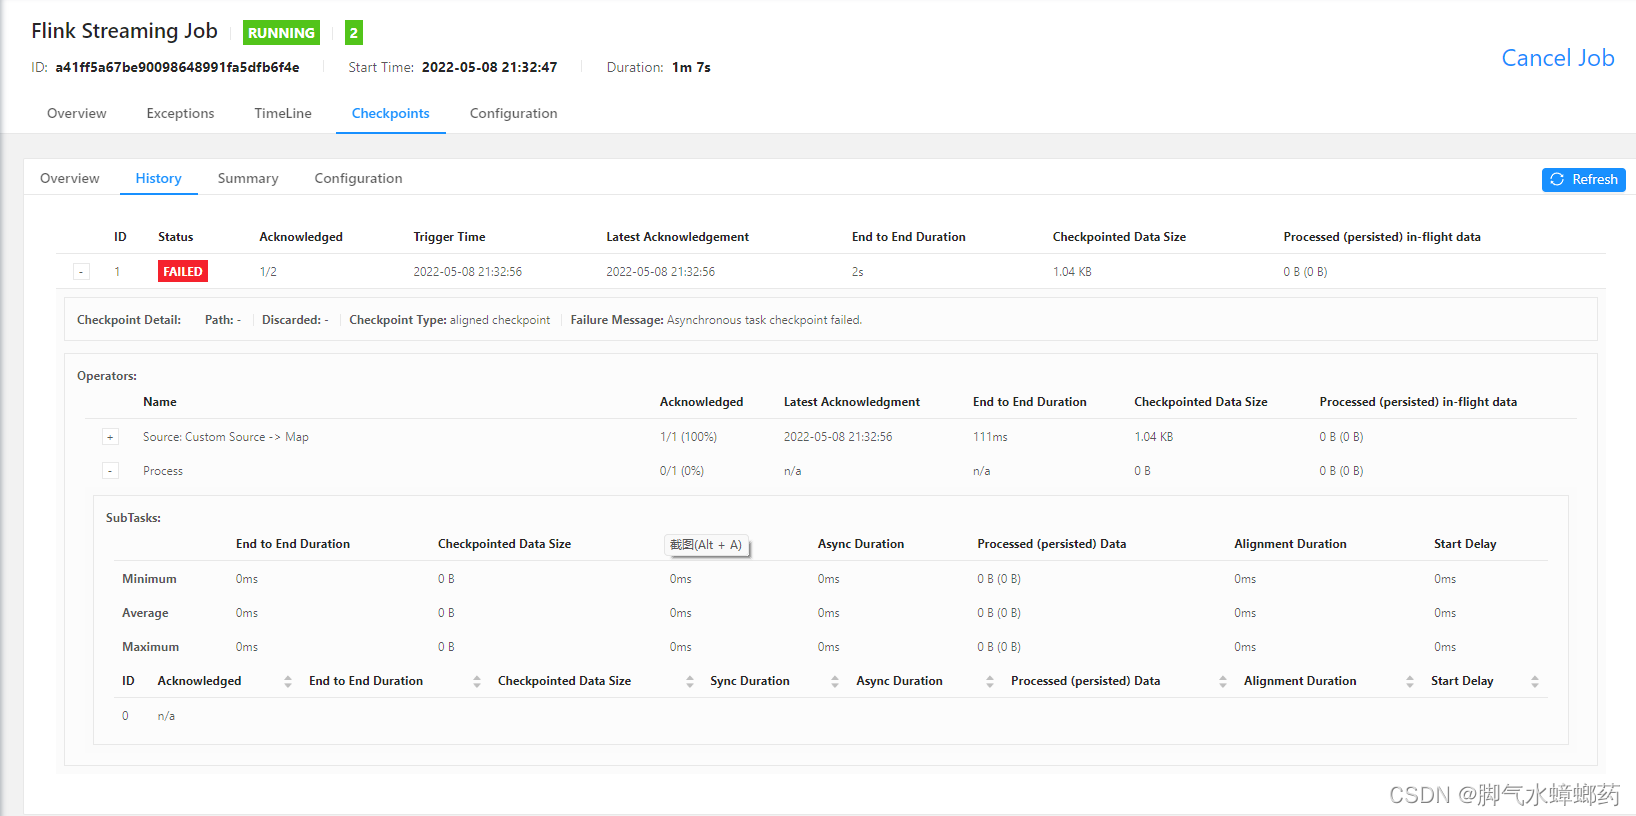Open the checkpoints Configuration sub-tab
Viewport: 1636px width, 816px height.
pyautogui.click(x=358, y=178)
